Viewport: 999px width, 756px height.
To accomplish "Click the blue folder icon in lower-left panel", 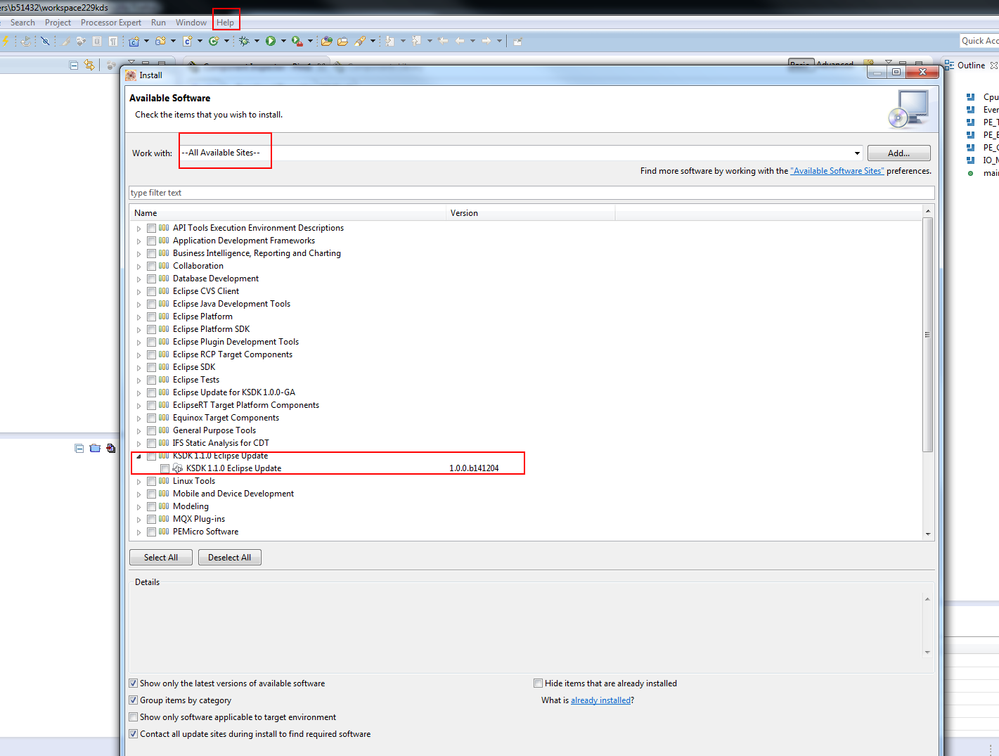I will coord(95,448).
